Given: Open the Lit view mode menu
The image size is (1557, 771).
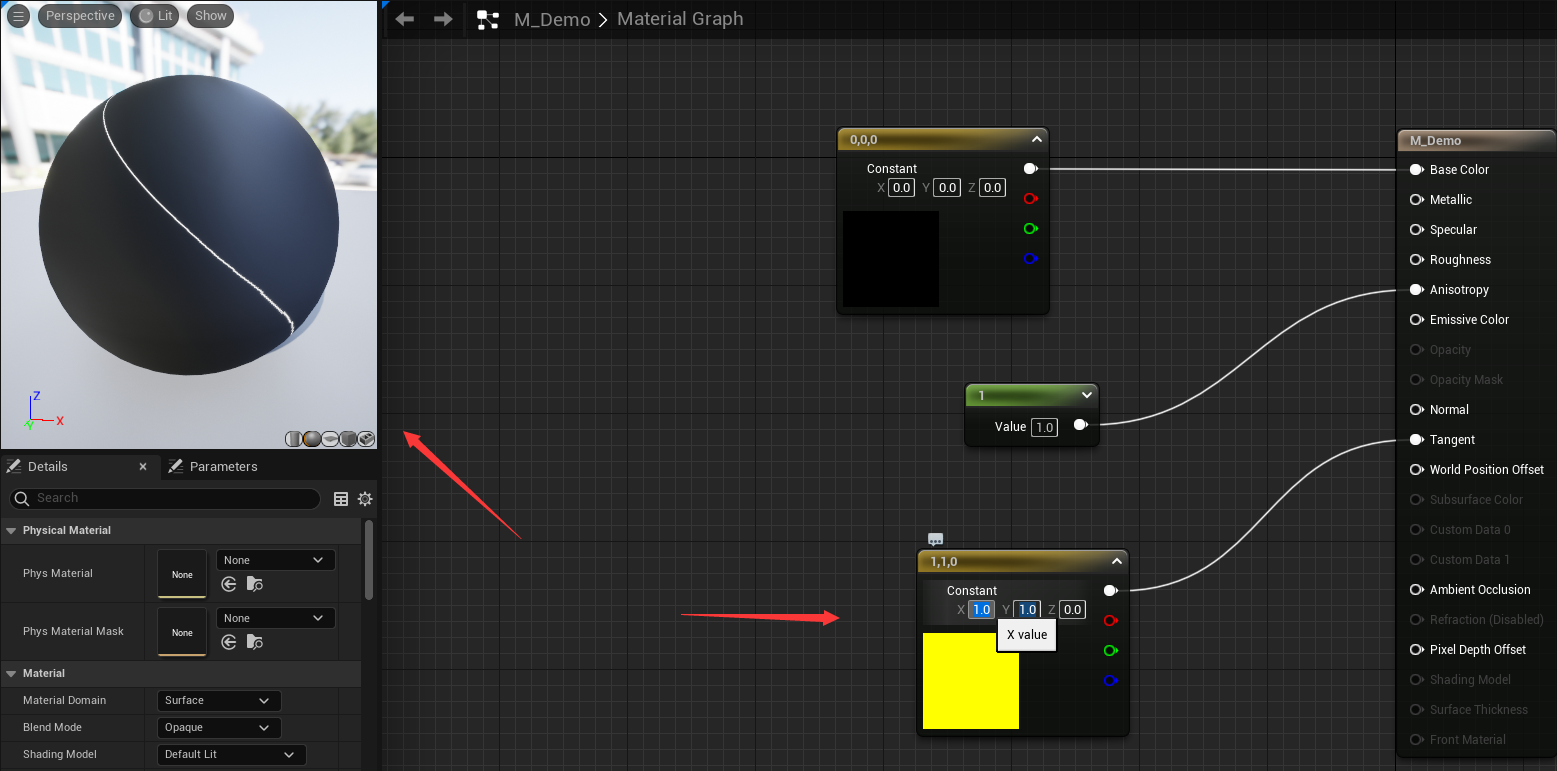Looking at the screenshot, I should point(155,16).
